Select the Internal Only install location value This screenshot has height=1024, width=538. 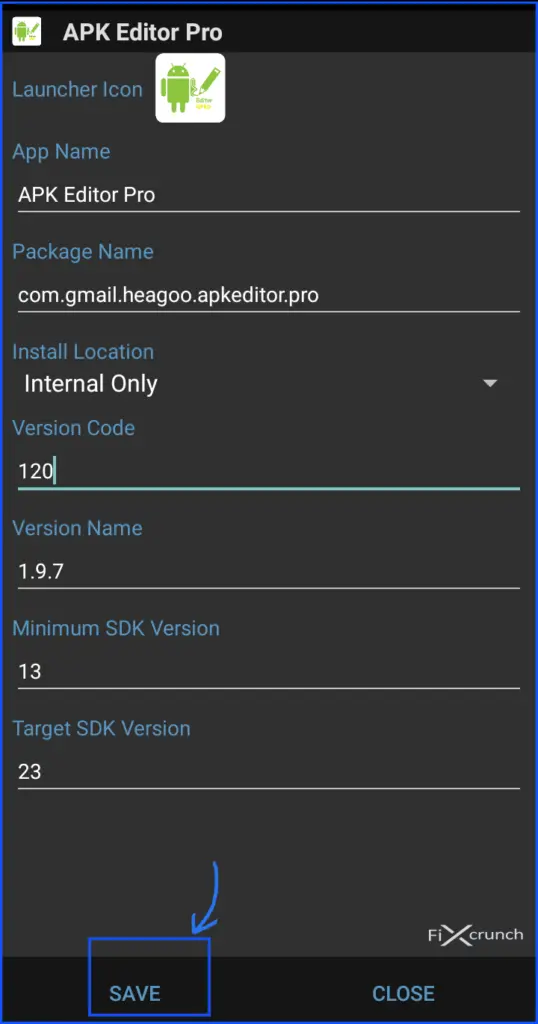91,383
